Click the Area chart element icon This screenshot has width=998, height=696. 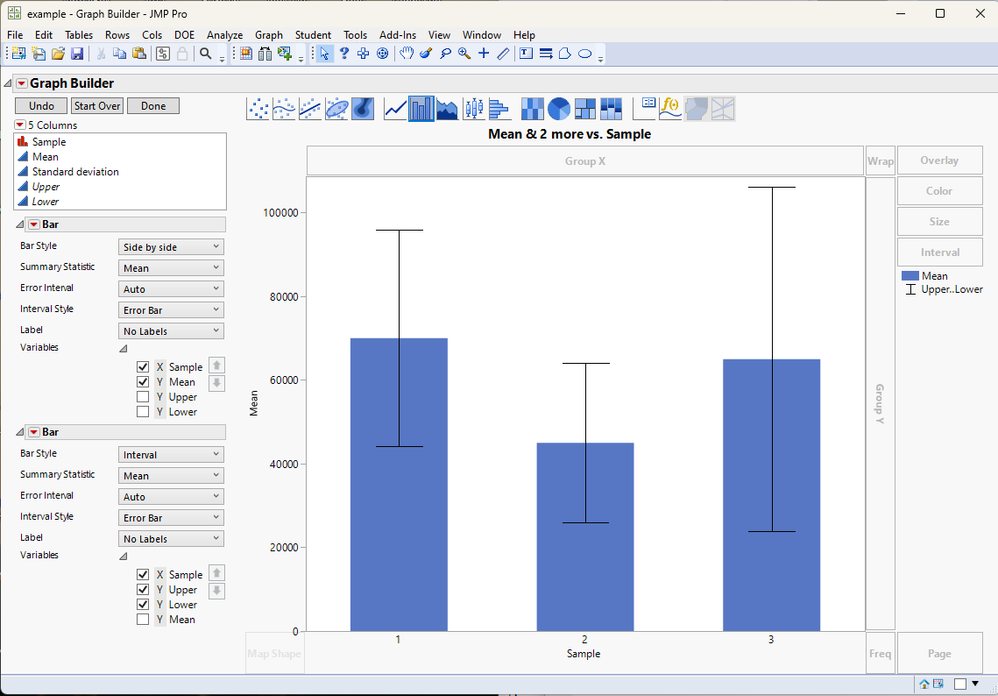click(447, 109)
